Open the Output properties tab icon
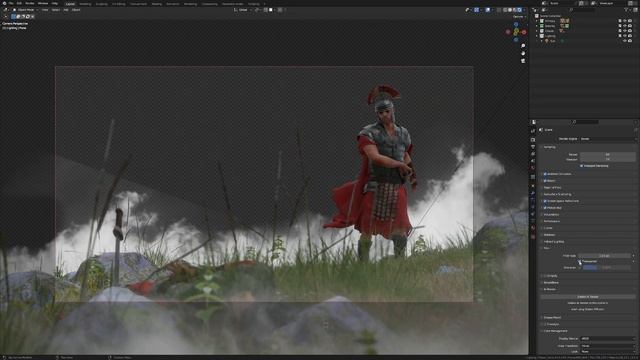640x360 pixels. (x=533, y=147)
